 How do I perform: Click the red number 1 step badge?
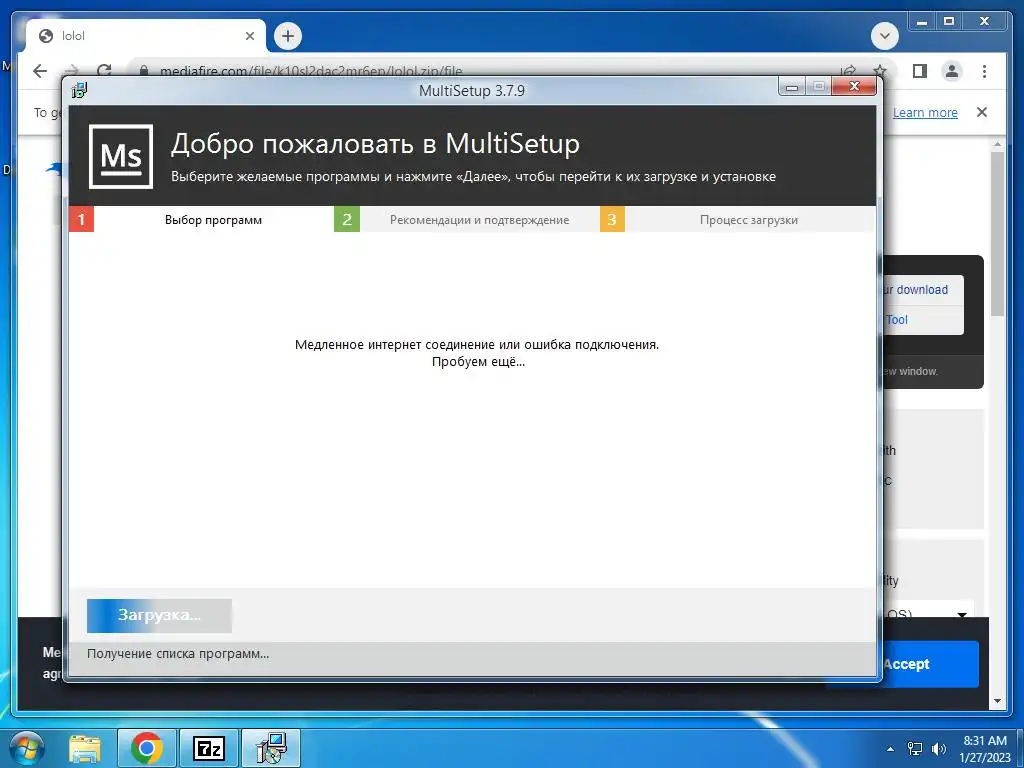82,219
